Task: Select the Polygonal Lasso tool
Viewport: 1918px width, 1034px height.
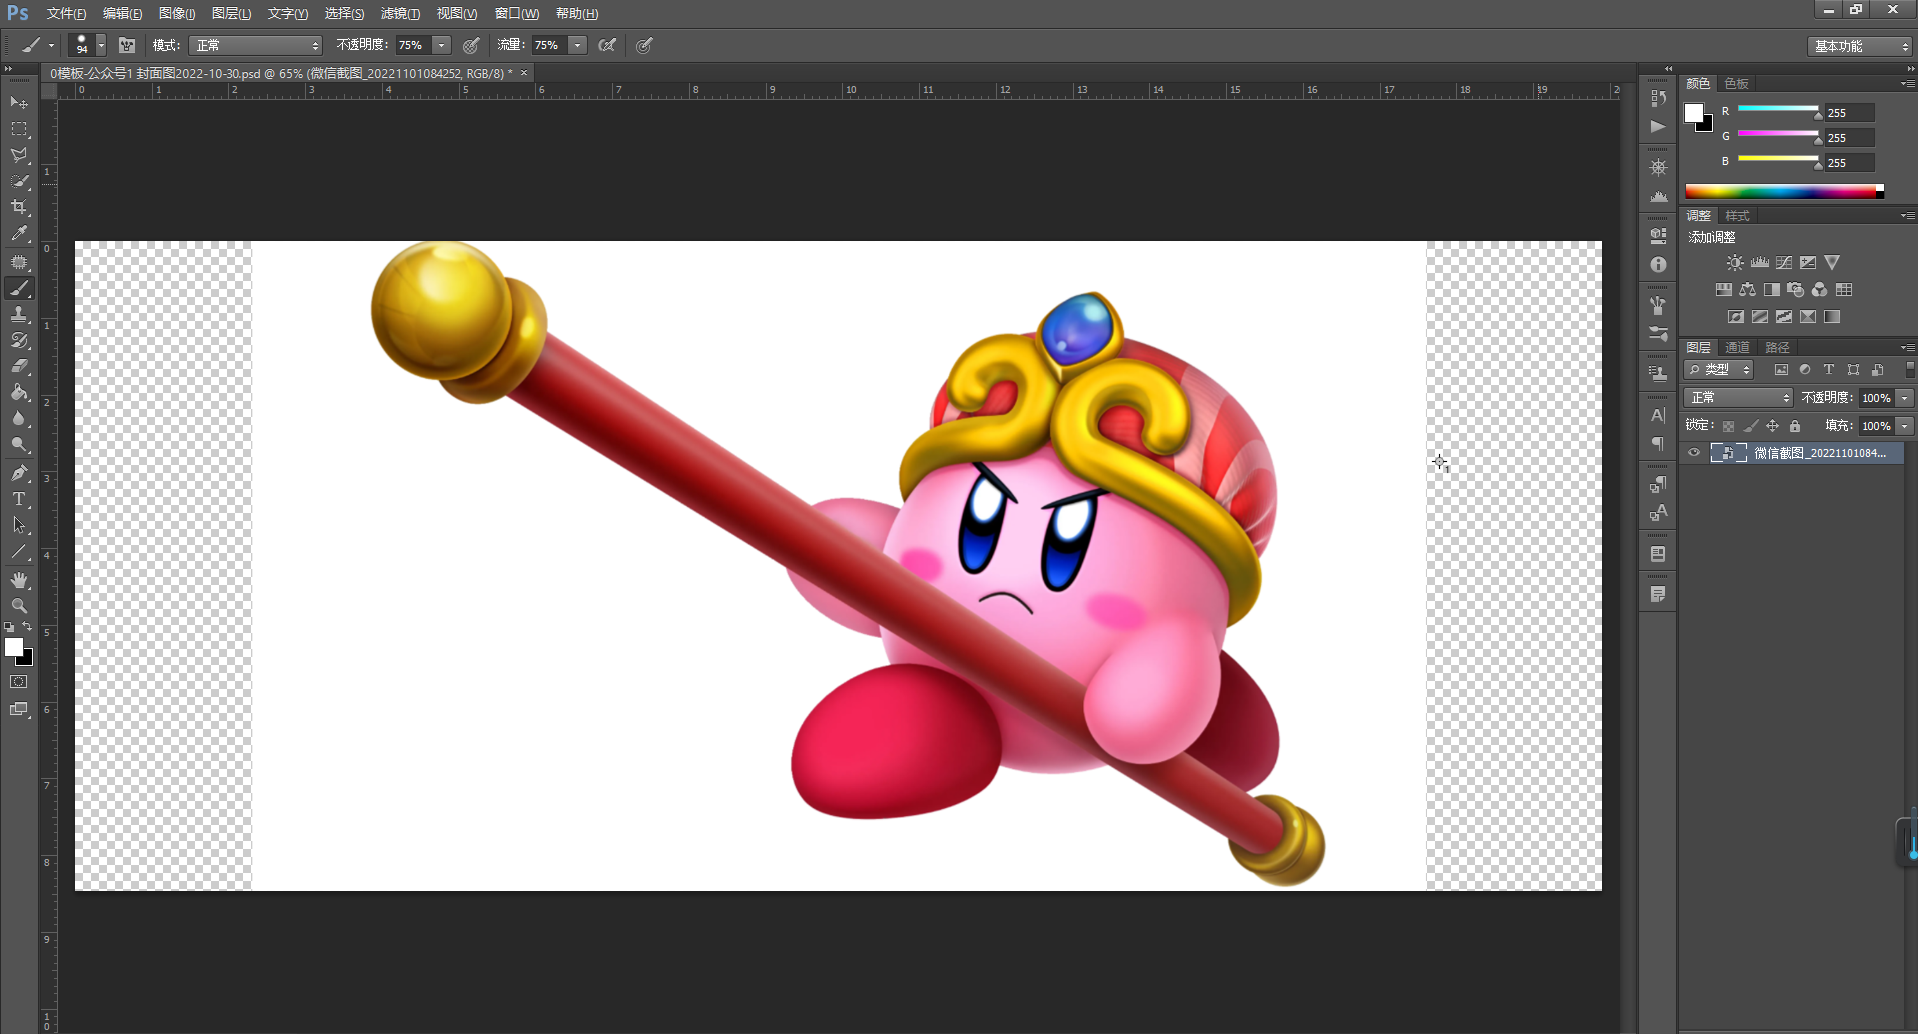Action: tap(19, 155)
